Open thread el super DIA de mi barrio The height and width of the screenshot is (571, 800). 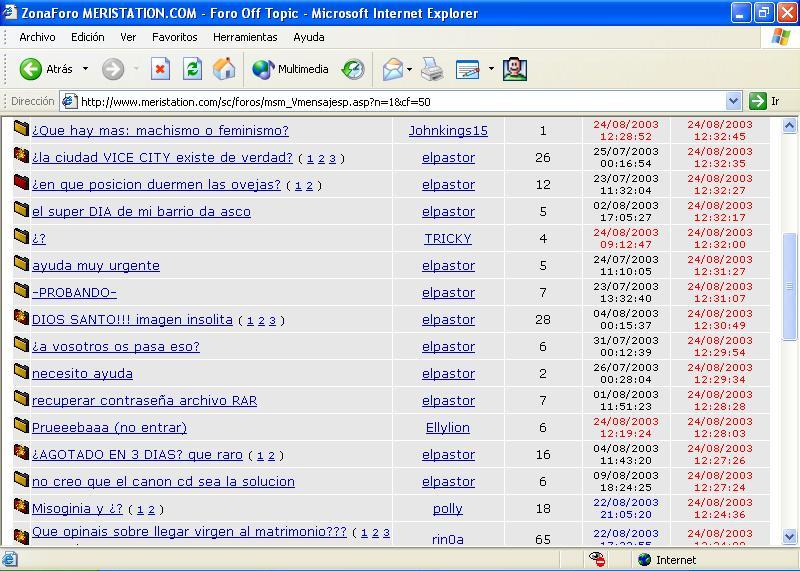tap(141, 212)
